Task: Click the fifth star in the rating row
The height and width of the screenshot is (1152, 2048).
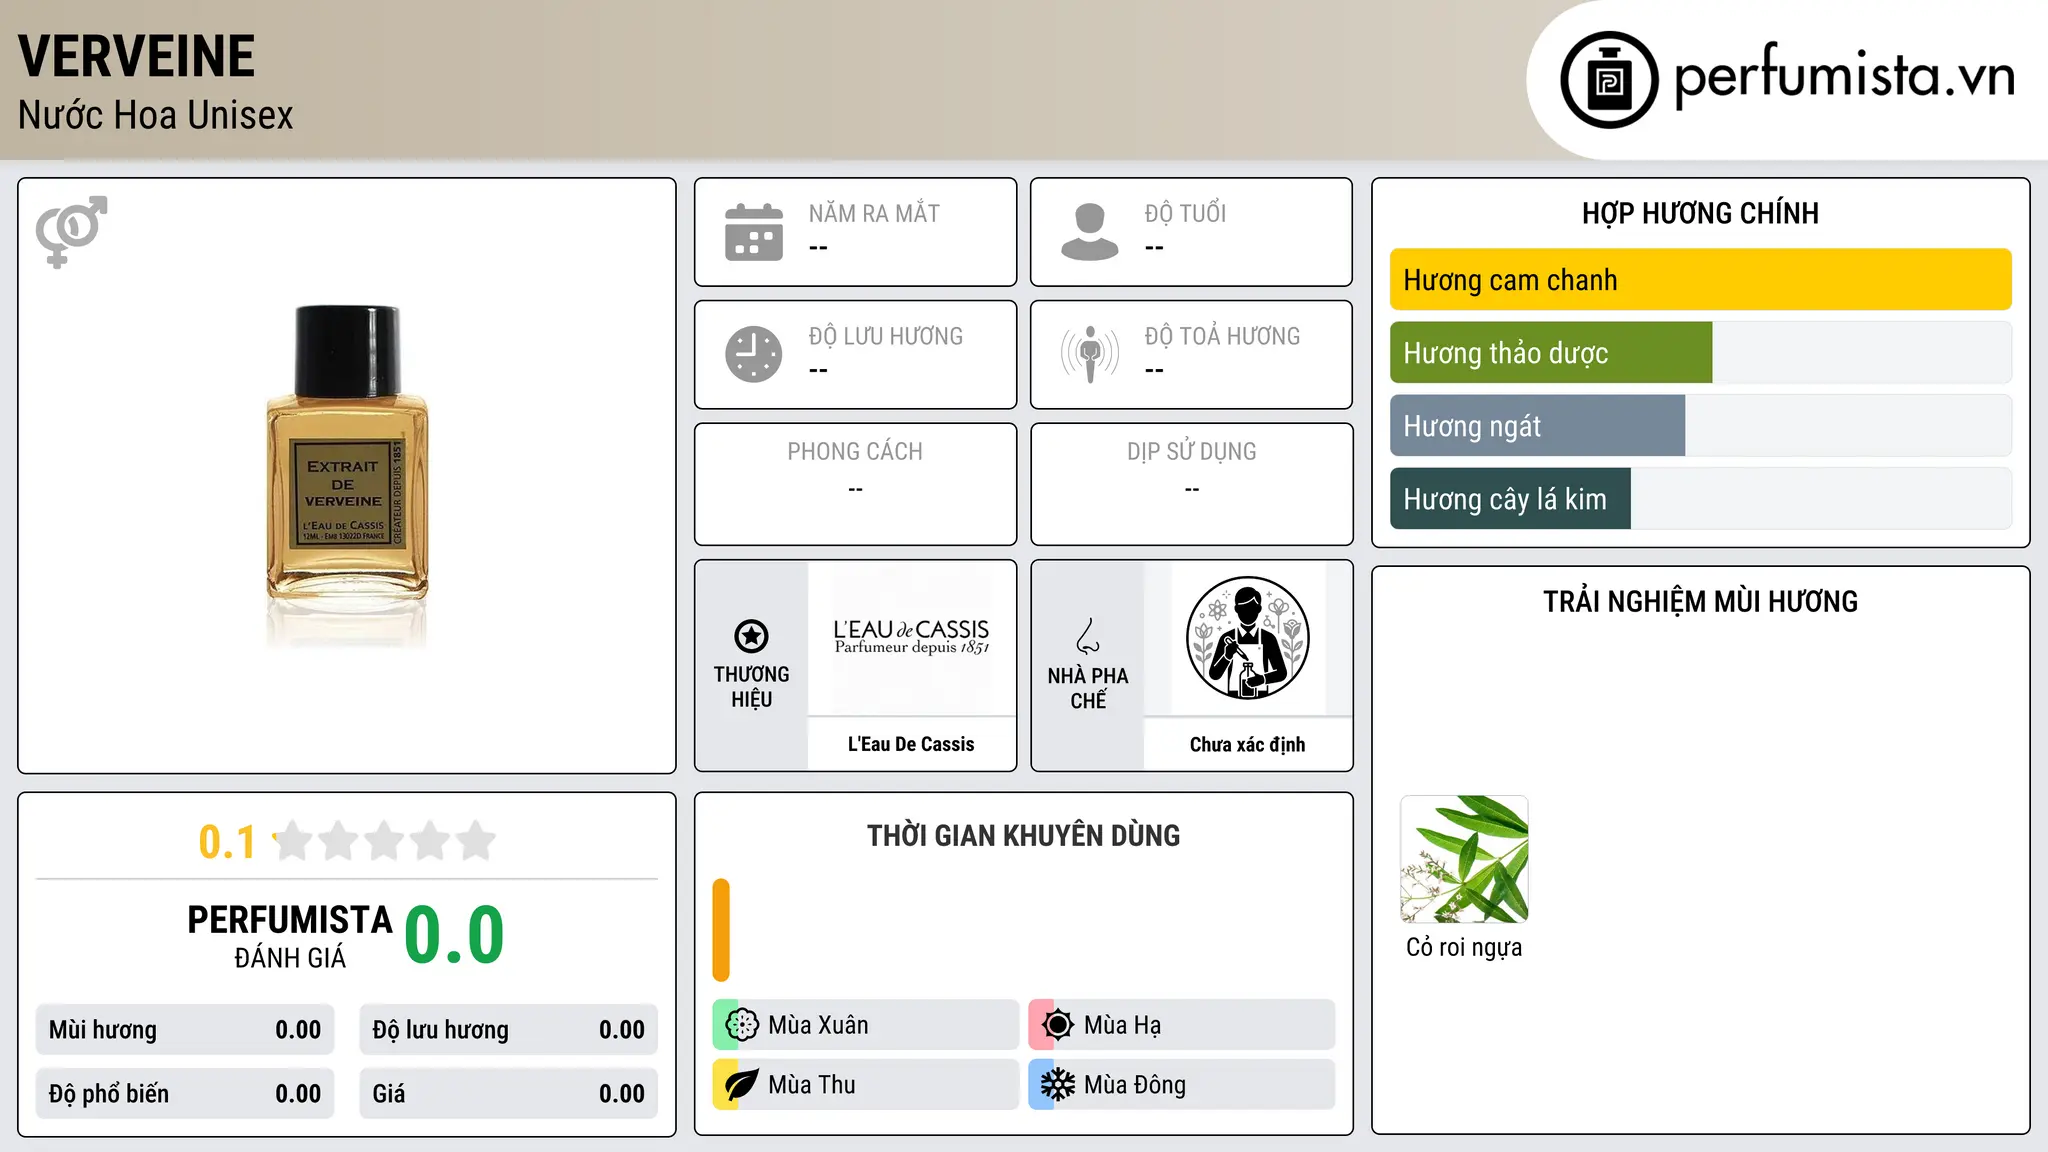Action: 476,841
